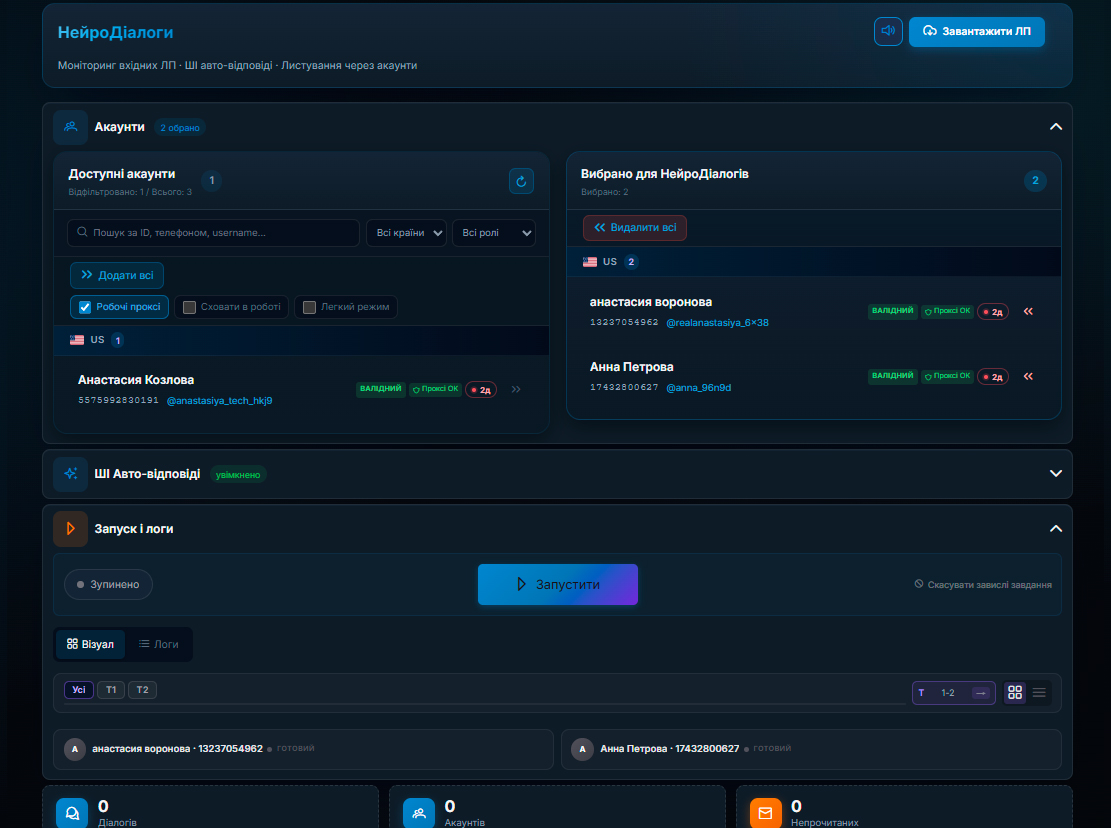Click the accounts section people icon

pyautogui.click(x=71, y=127)
